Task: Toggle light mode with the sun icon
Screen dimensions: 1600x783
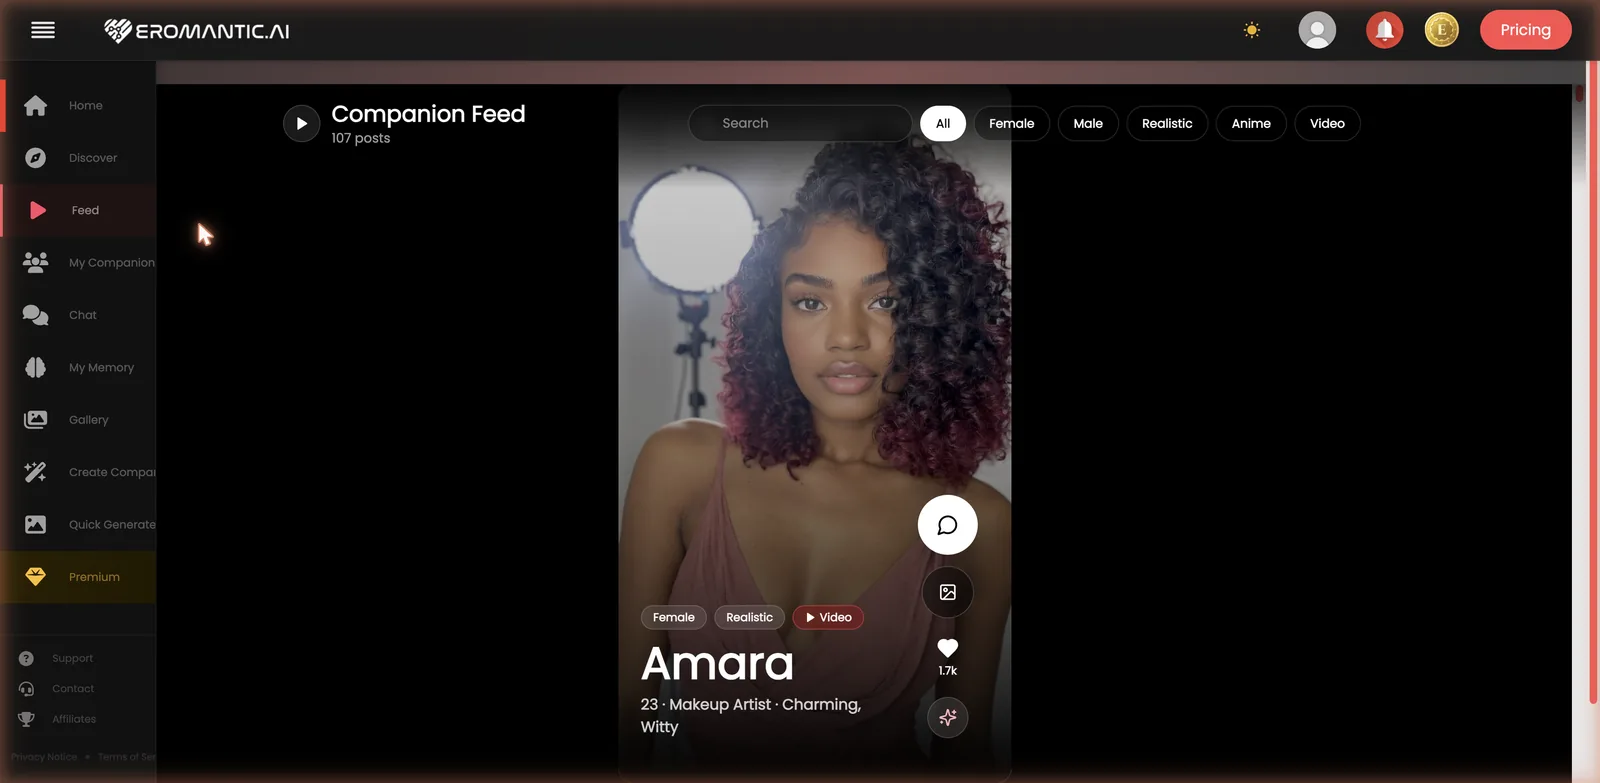Action: (x=1251, y=30)
